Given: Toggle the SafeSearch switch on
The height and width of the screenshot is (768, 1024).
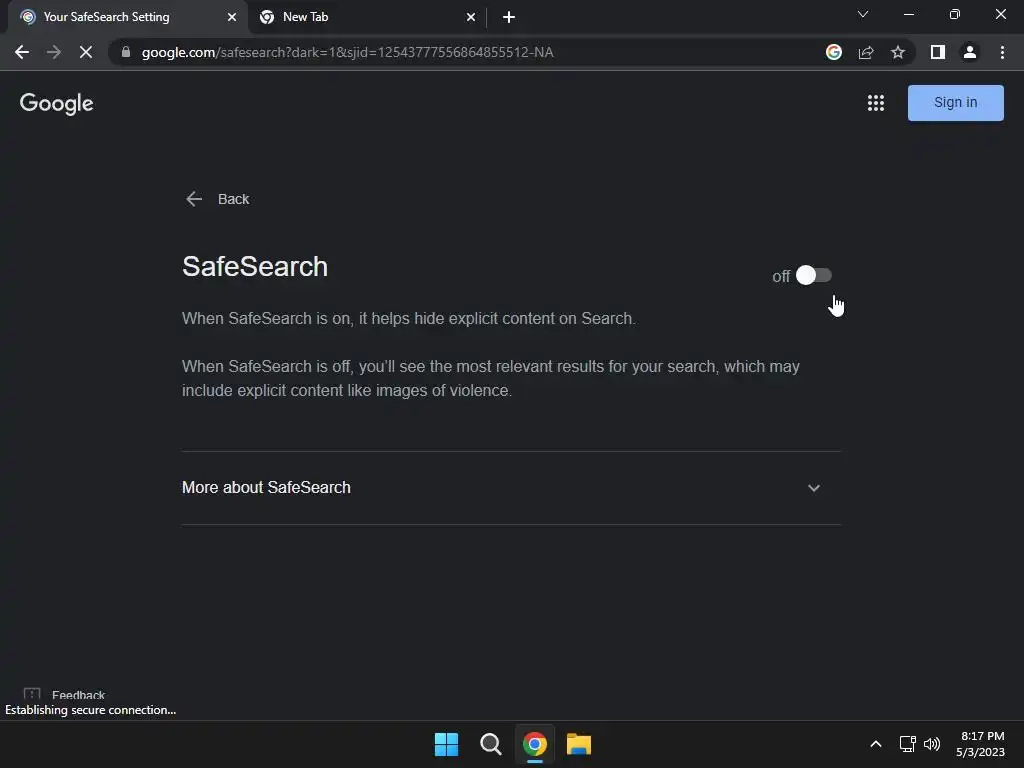Looking at the screenshot, I should [813, 276].
